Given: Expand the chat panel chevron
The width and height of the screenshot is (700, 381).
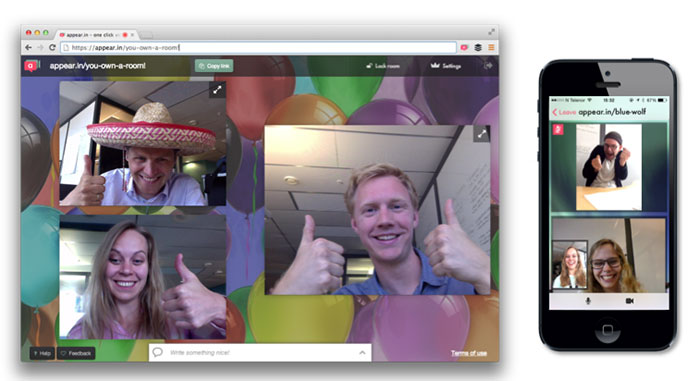Looking at the screenshot, I should (x=362, y=353).
